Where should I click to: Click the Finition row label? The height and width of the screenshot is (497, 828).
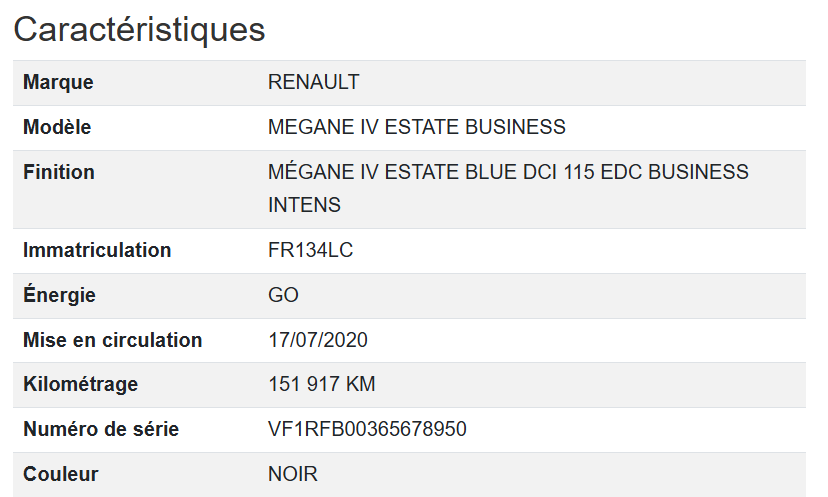(59, 172)
